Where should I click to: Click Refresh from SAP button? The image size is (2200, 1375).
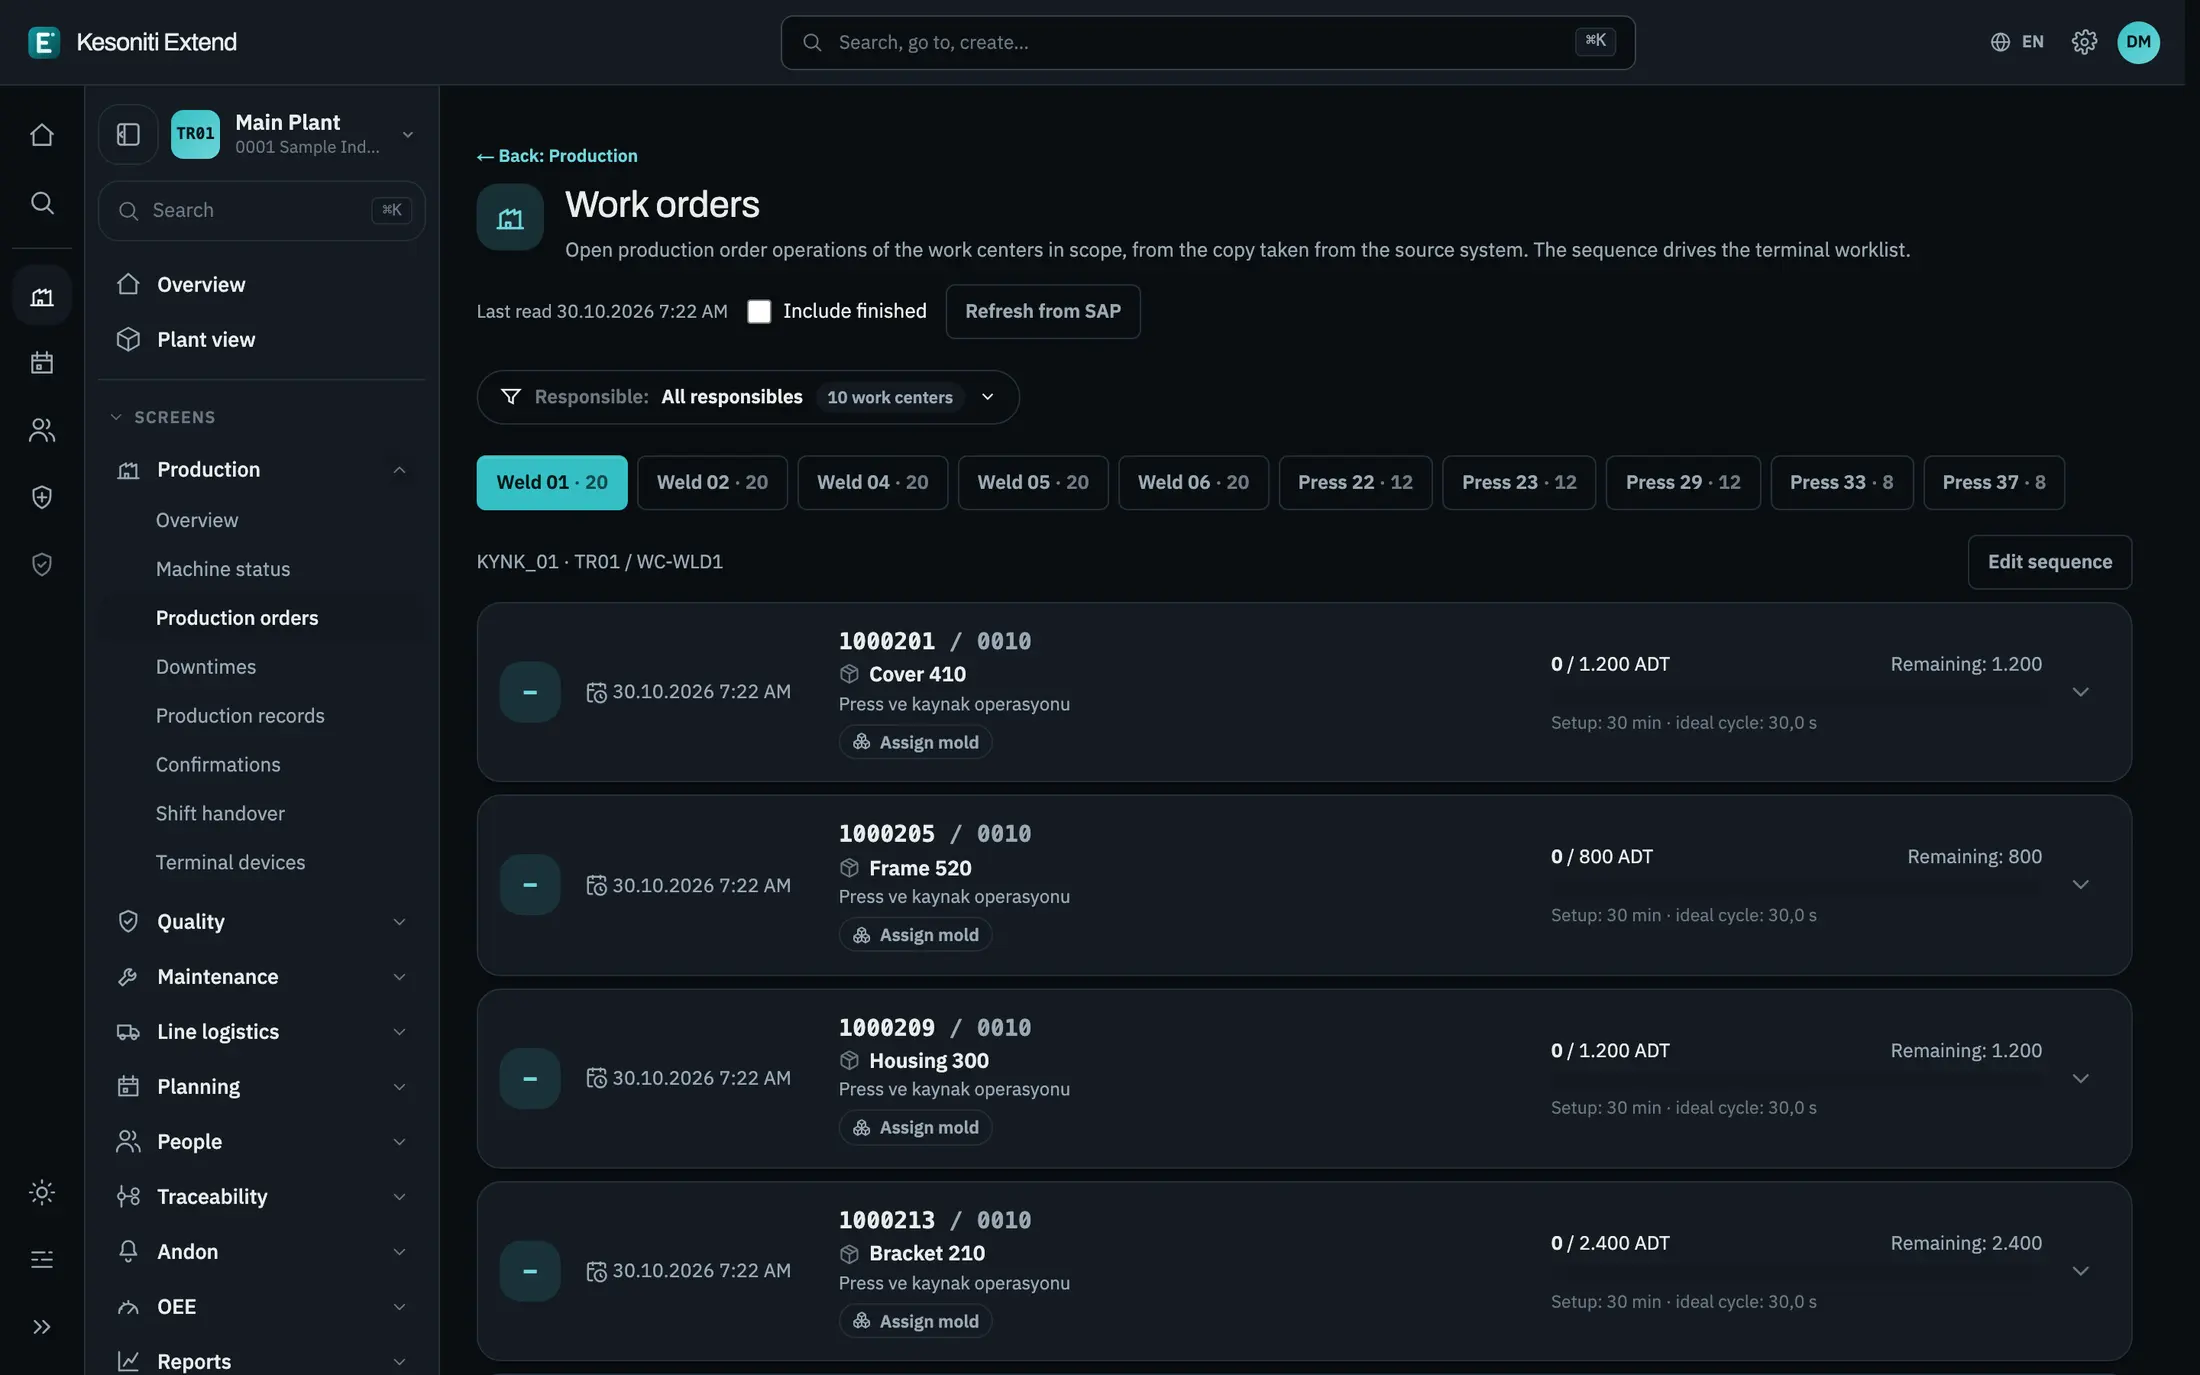(x=1043, y=311)
